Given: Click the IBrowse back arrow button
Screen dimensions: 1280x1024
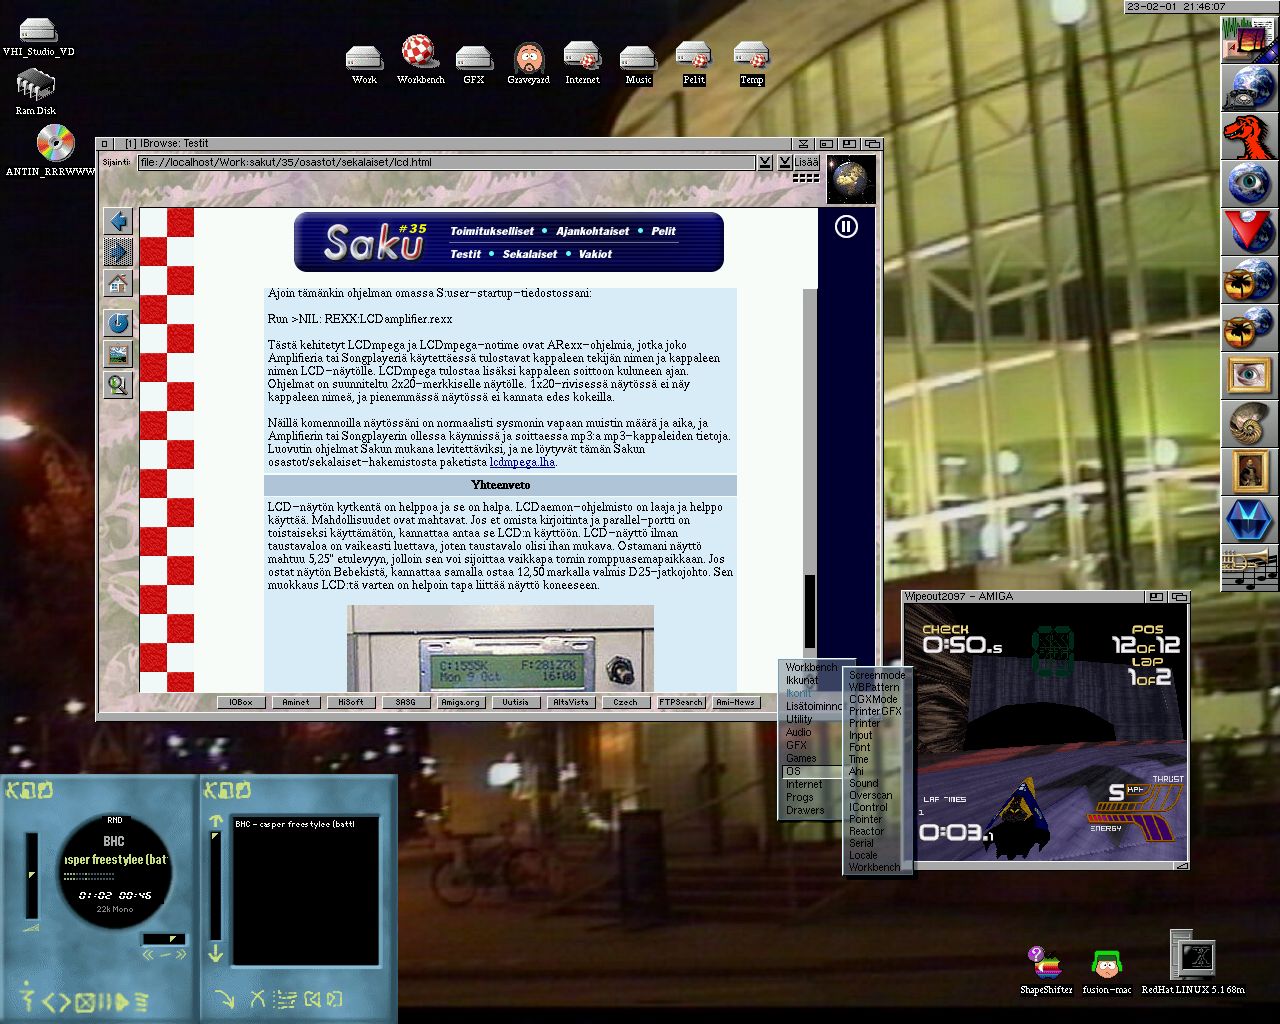Looking at the screenshot, I should click(119, 221).
